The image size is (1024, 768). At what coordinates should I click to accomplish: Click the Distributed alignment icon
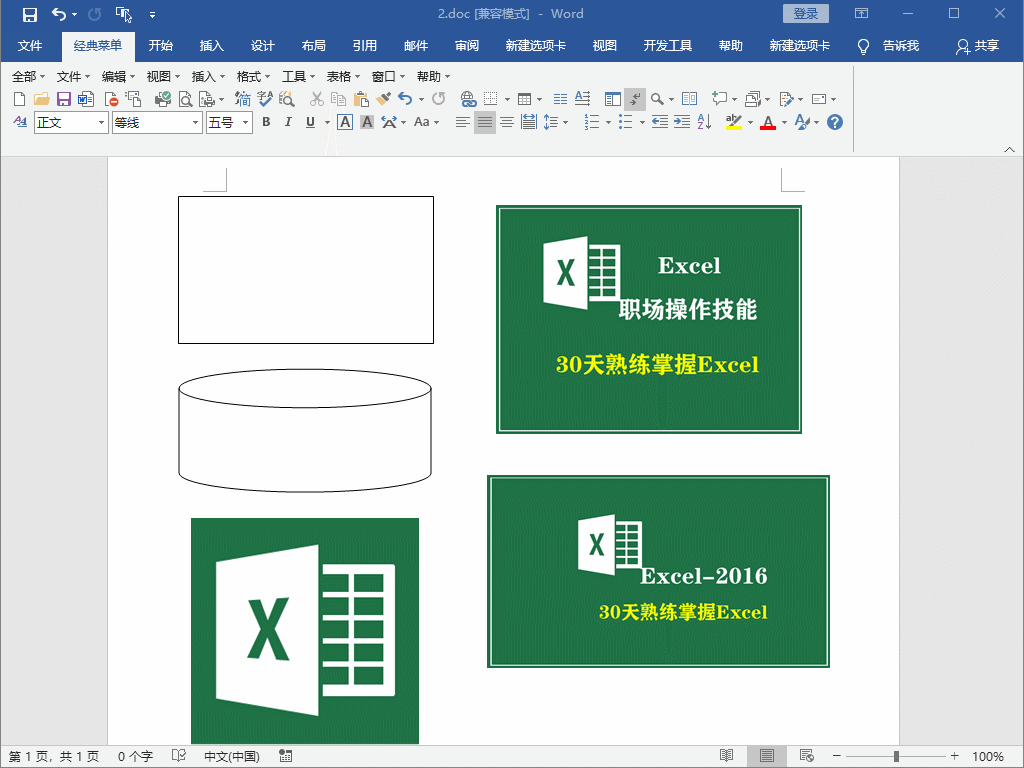(x=529, y=122)
